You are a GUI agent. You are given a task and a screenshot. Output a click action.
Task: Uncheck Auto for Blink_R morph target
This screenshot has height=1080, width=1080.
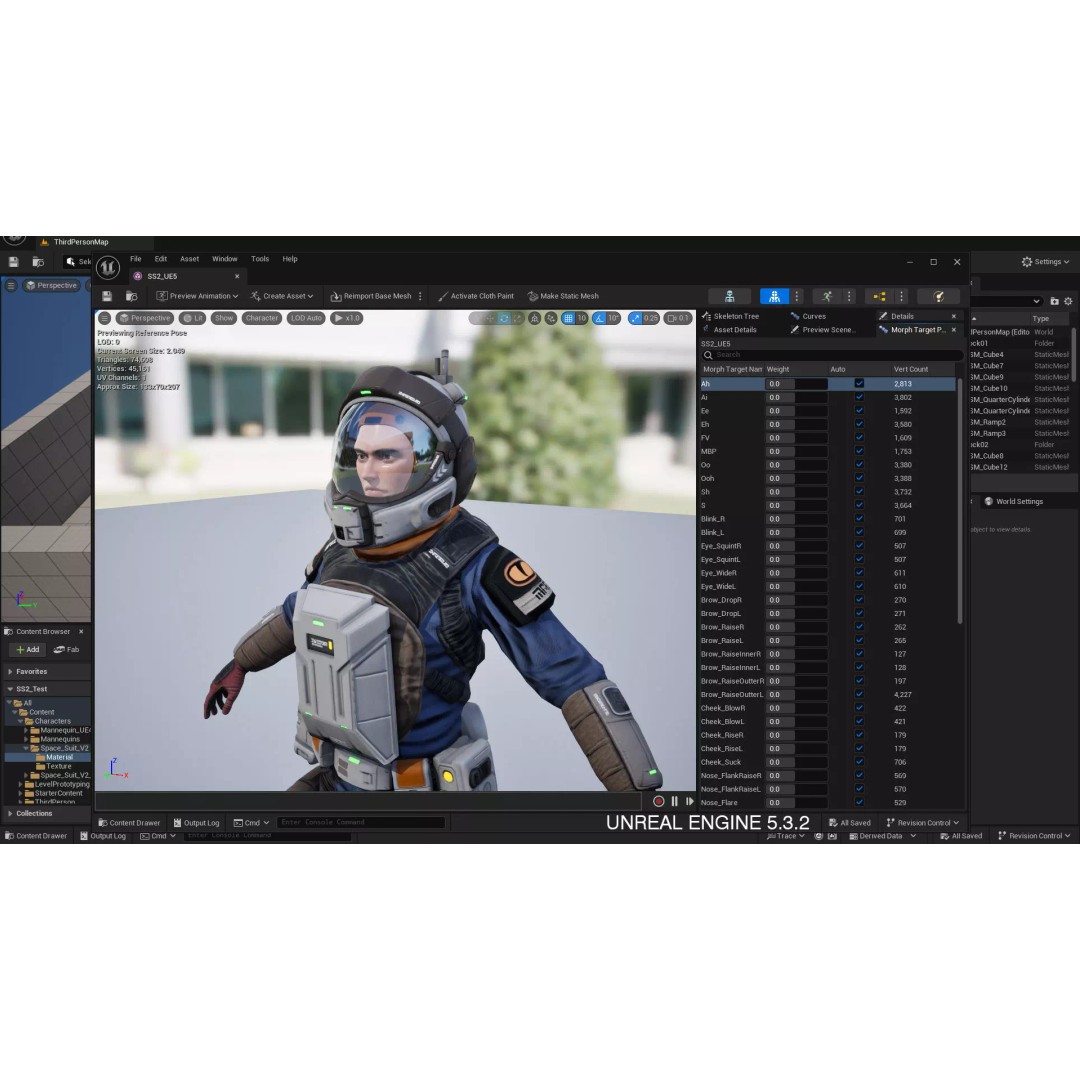[859, 519]
